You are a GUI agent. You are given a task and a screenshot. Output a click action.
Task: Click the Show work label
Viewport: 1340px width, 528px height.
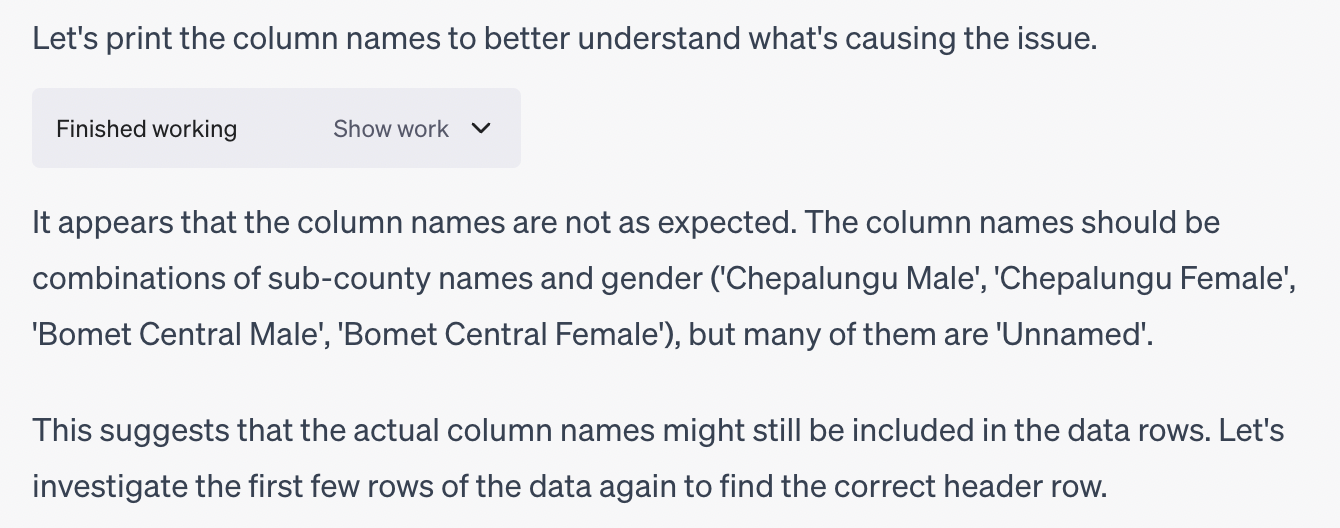[x=391, y=129]
